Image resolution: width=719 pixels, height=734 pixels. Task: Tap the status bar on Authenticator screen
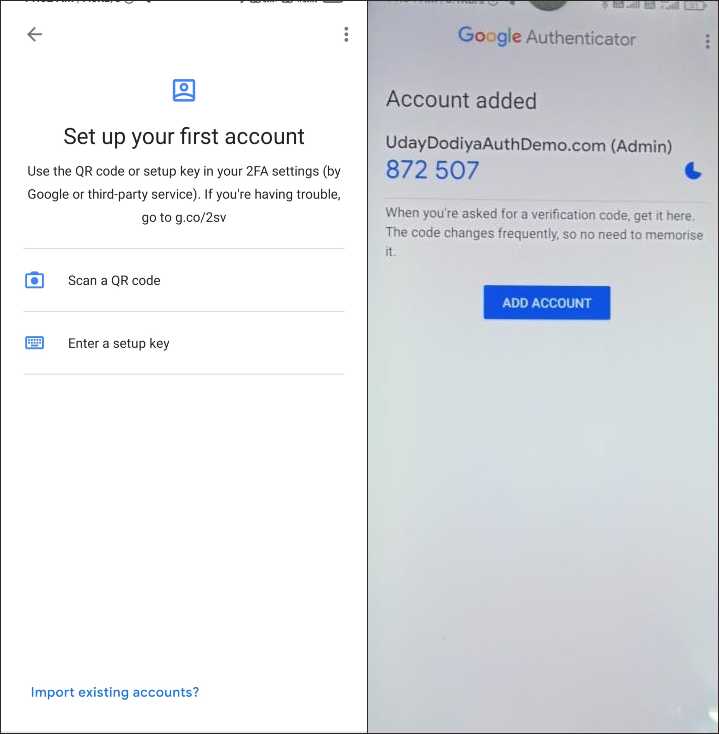543,5
